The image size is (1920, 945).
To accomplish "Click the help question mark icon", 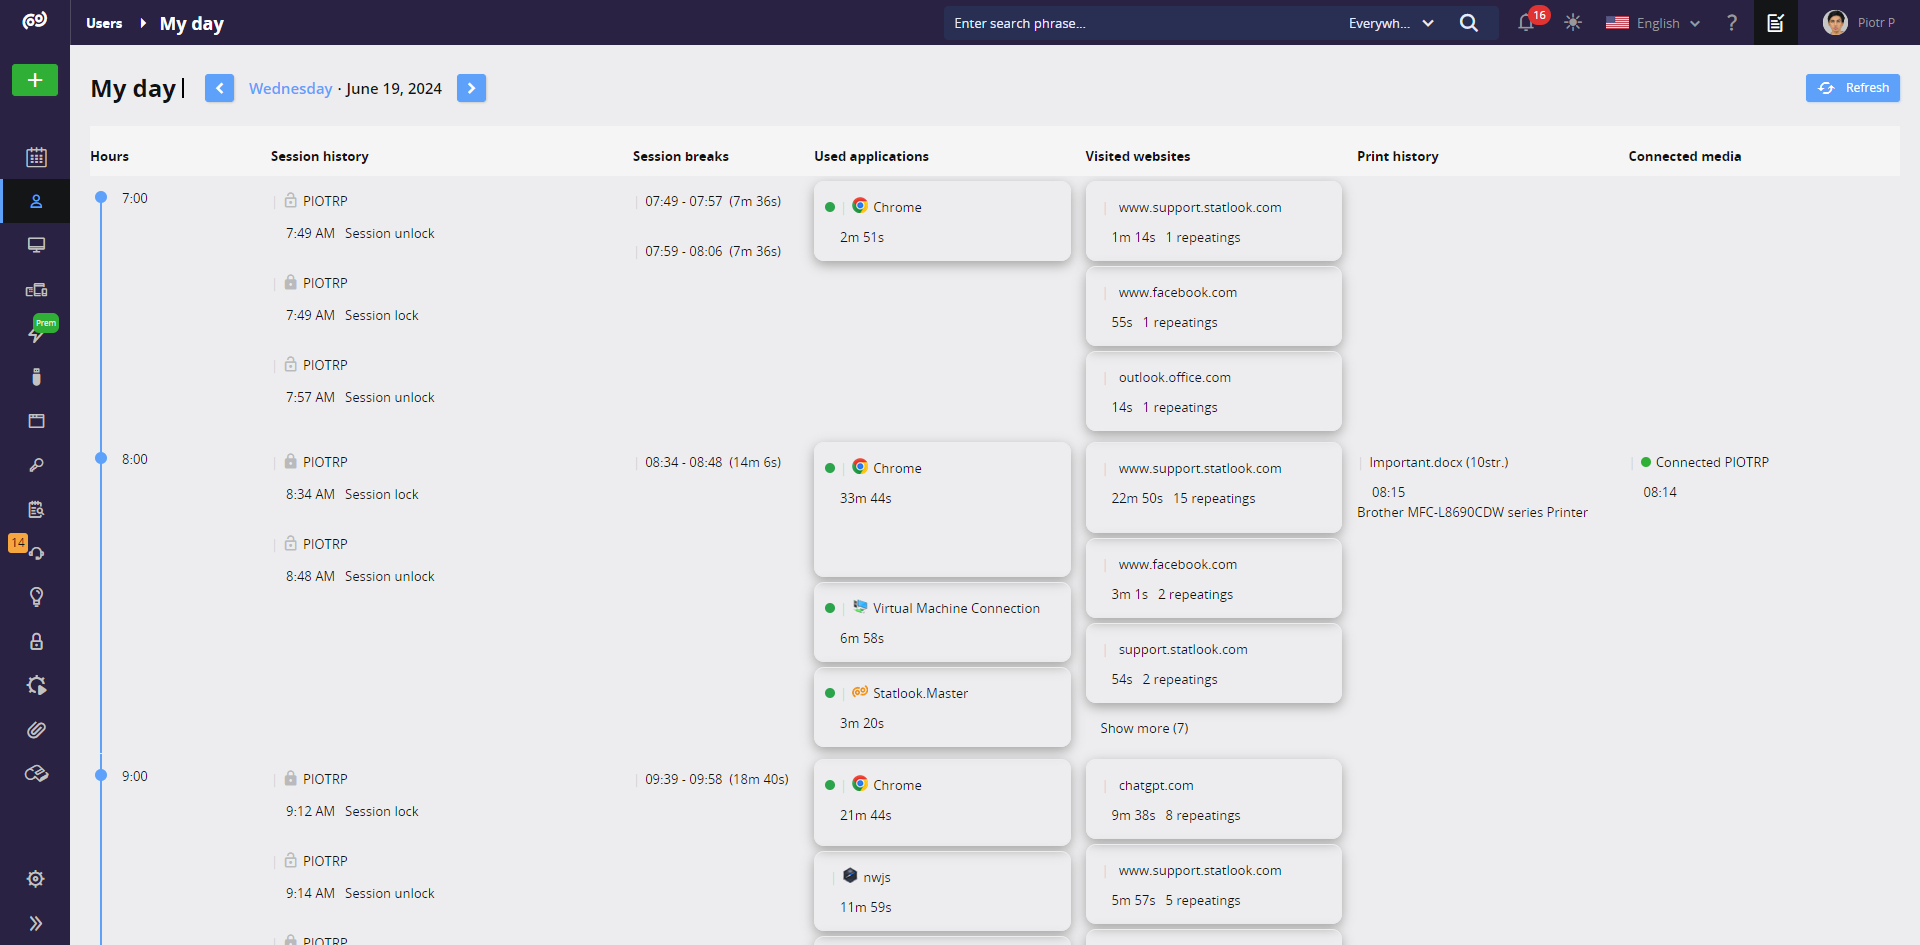I will pos(1732,23).
